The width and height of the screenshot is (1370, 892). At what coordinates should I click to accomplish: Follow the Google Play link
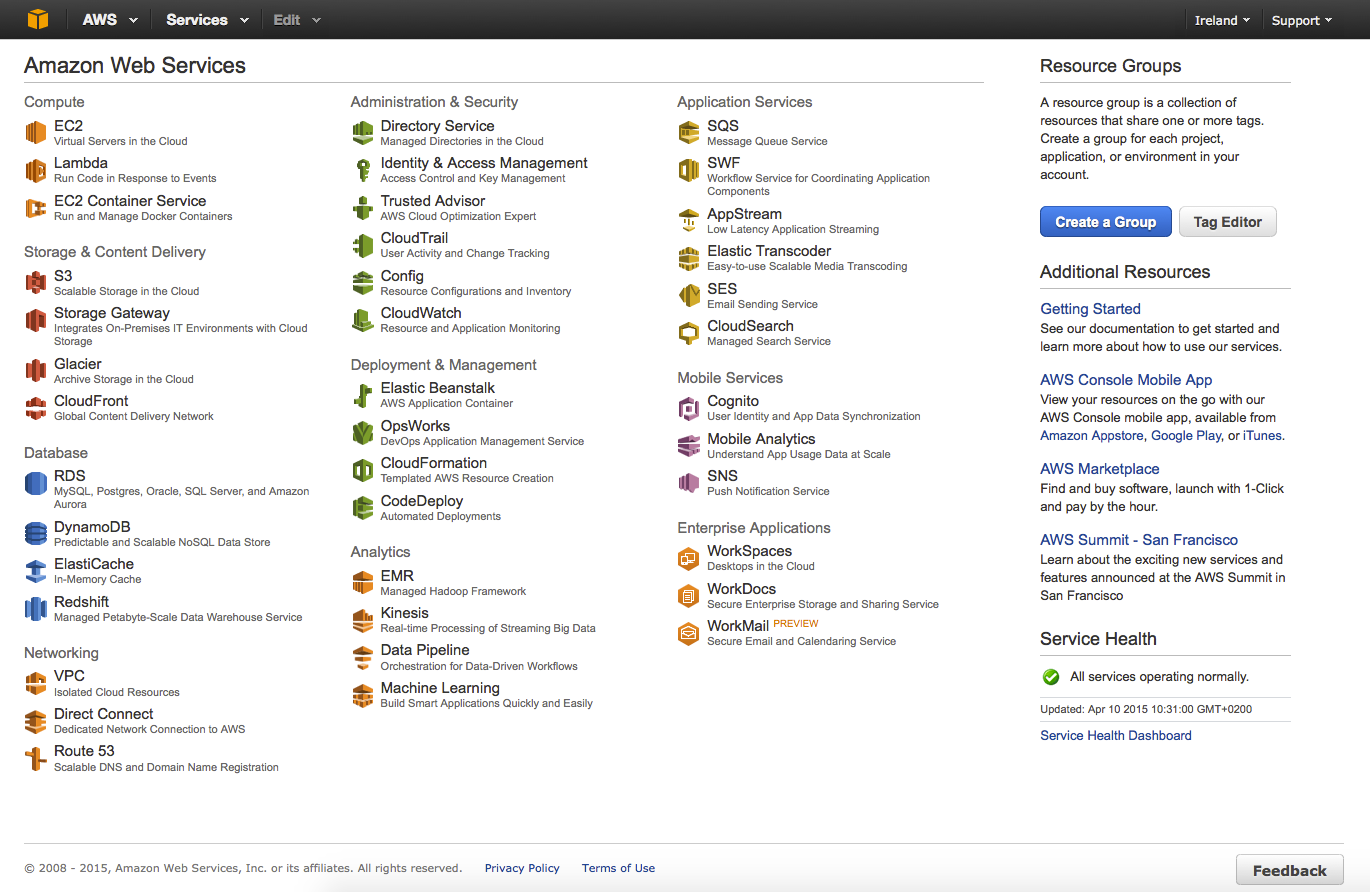click(x=1186, y=436)
